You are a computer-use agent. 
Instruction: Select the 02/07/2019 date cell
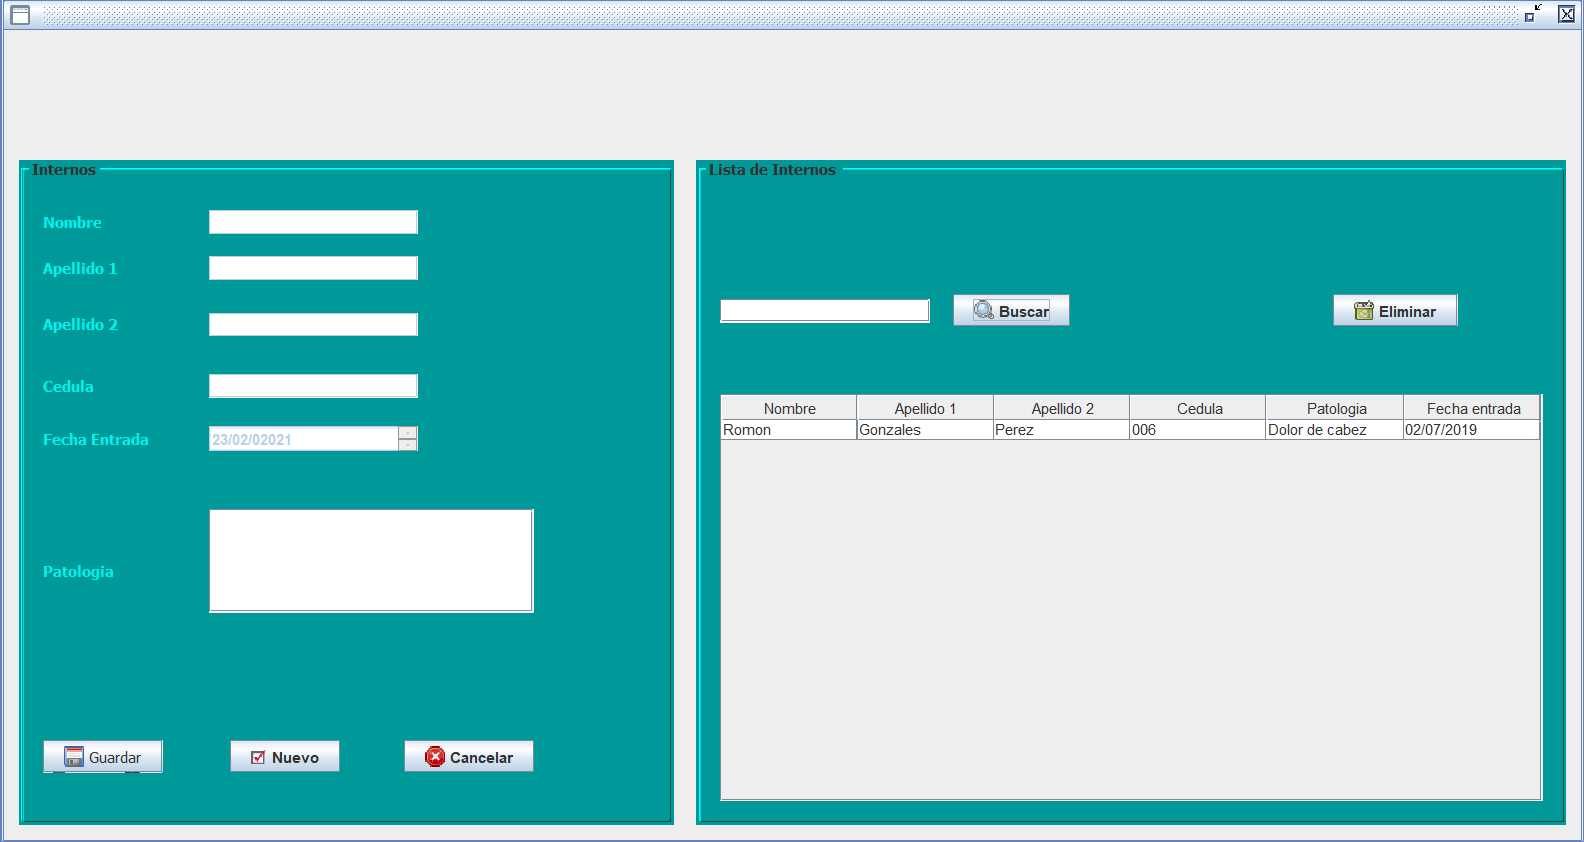[1473, 430]
